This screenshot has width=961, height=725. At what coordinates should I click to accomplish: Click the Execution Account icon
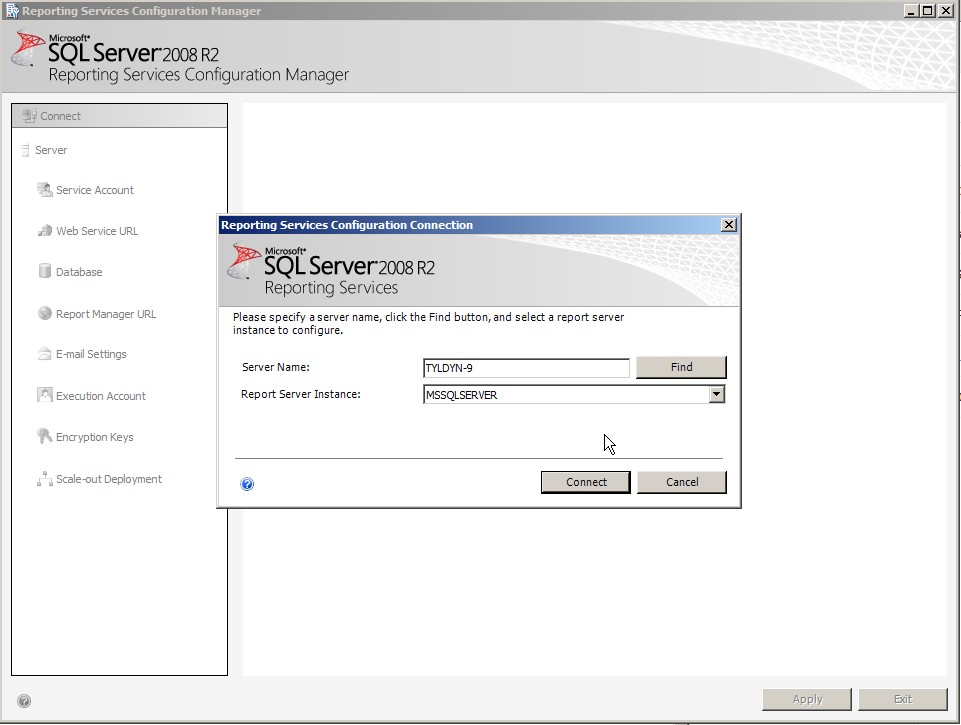[x=44, y=395]
